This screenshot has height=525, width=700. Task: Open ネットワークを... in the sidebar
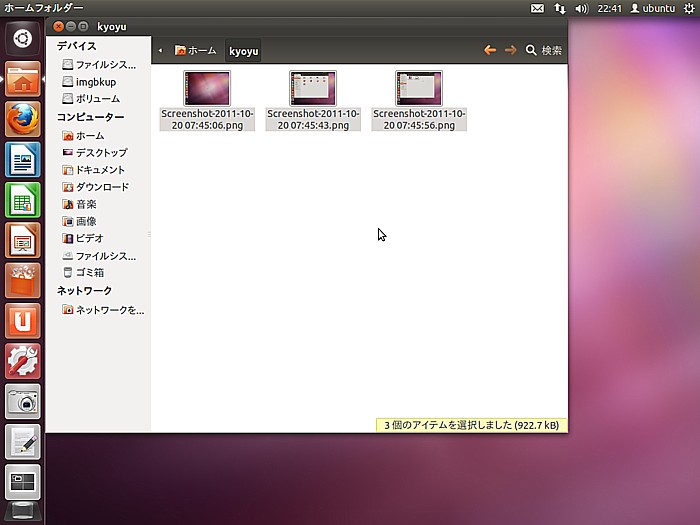(103, 310)
